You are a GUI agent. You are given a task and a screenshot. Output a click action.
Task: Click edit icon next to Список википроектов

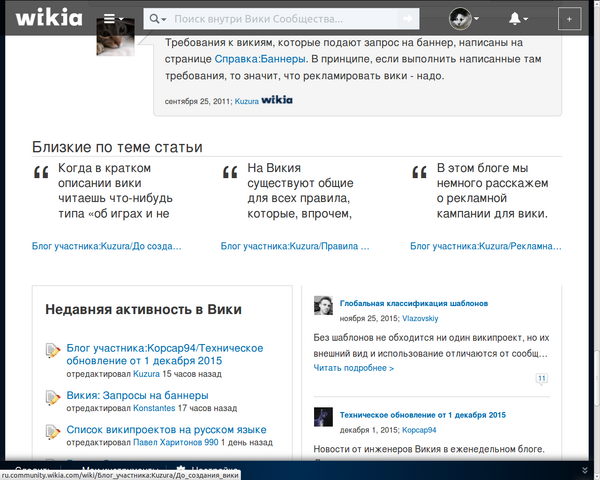pyautogui.click(x=53, y=432)
